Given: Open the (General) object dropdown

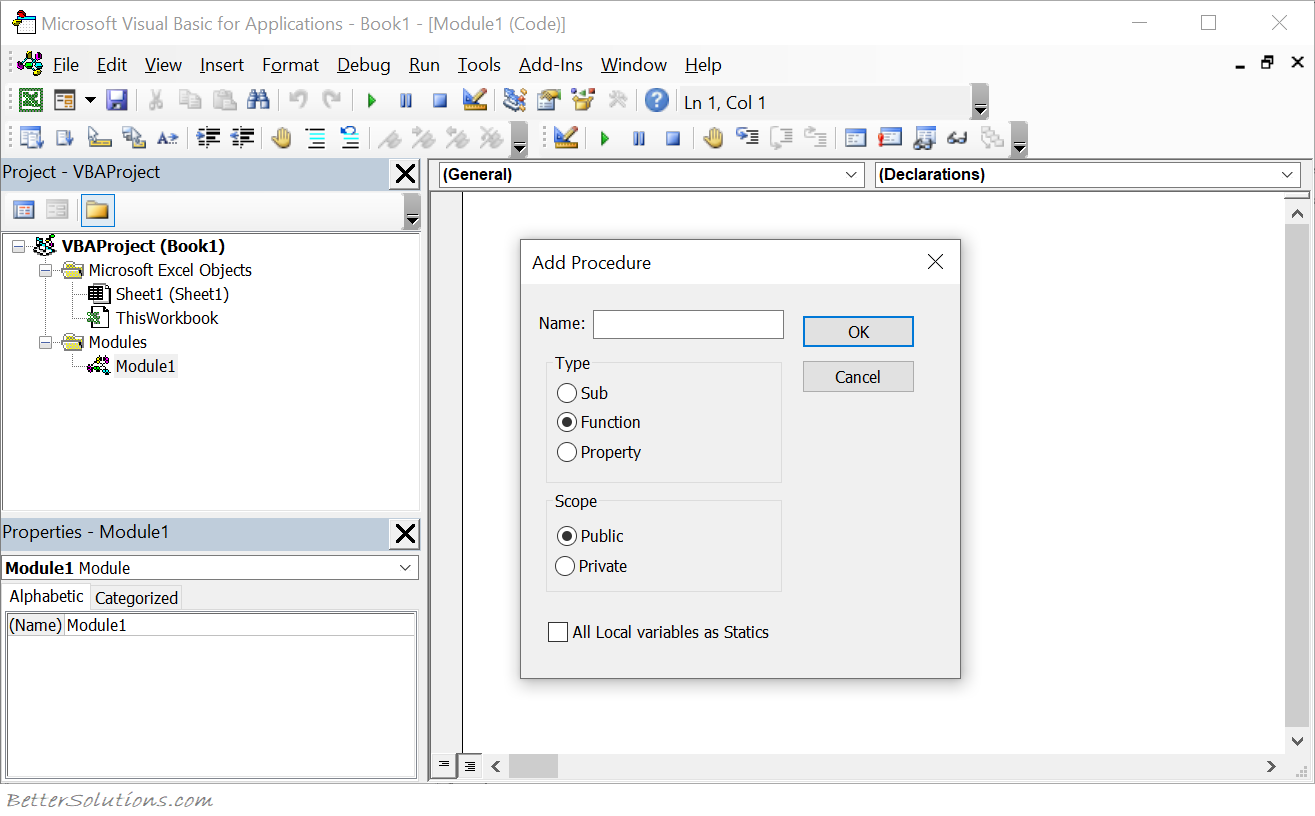Looking at the screenshot, I should point(852,174).
